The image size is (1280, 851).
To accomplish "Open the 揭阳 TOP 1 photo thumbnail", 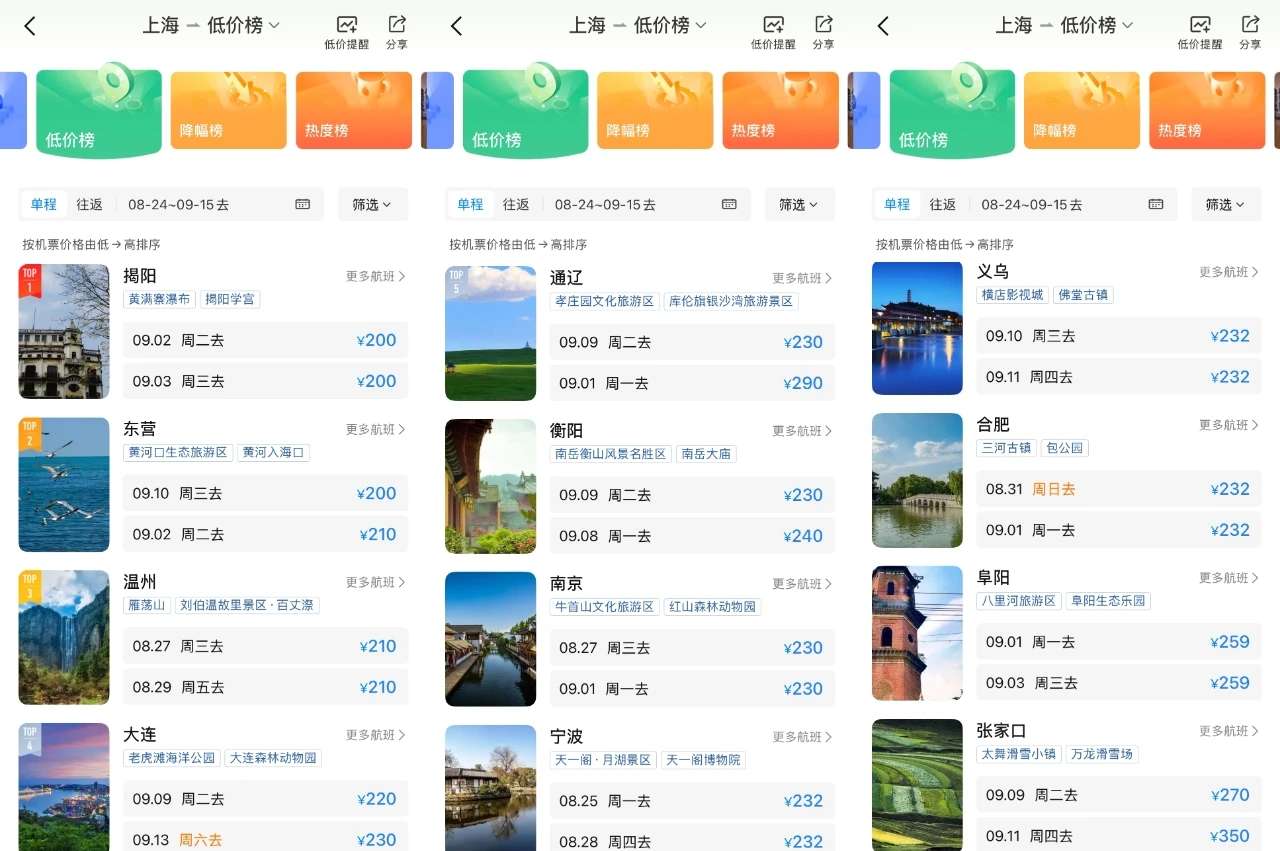I will [x=64, y=332].
